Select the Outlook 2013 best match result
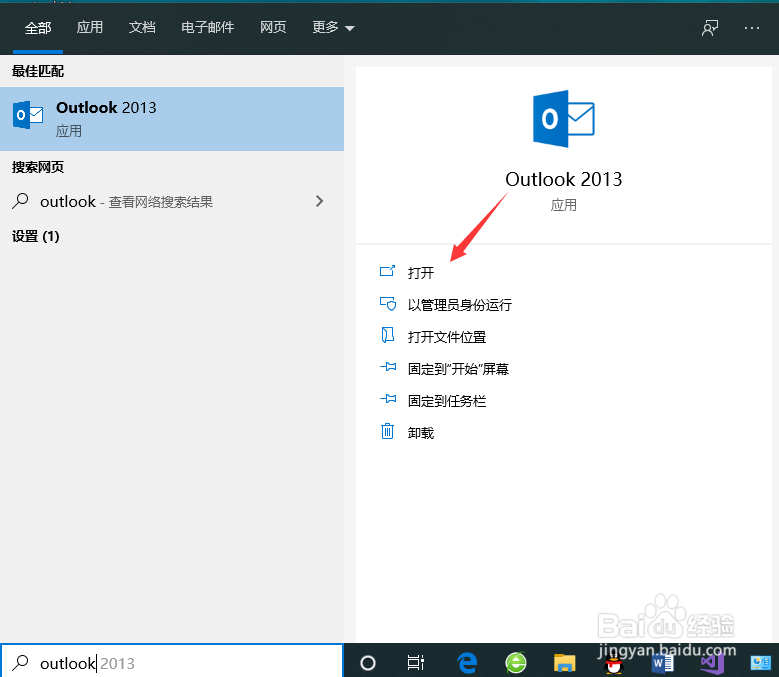 click(172, 119)
